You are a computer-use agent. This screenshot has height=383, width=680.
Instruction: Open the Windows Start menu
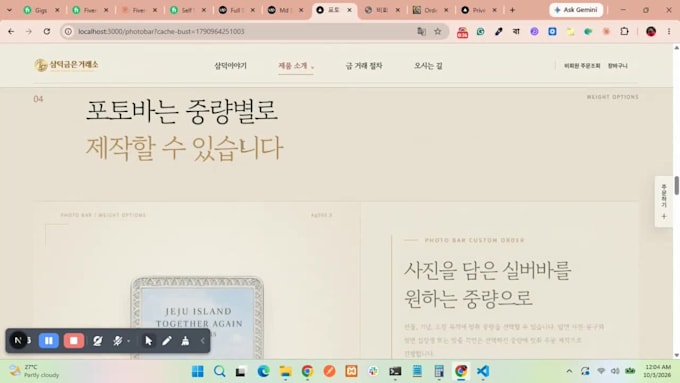198,371
